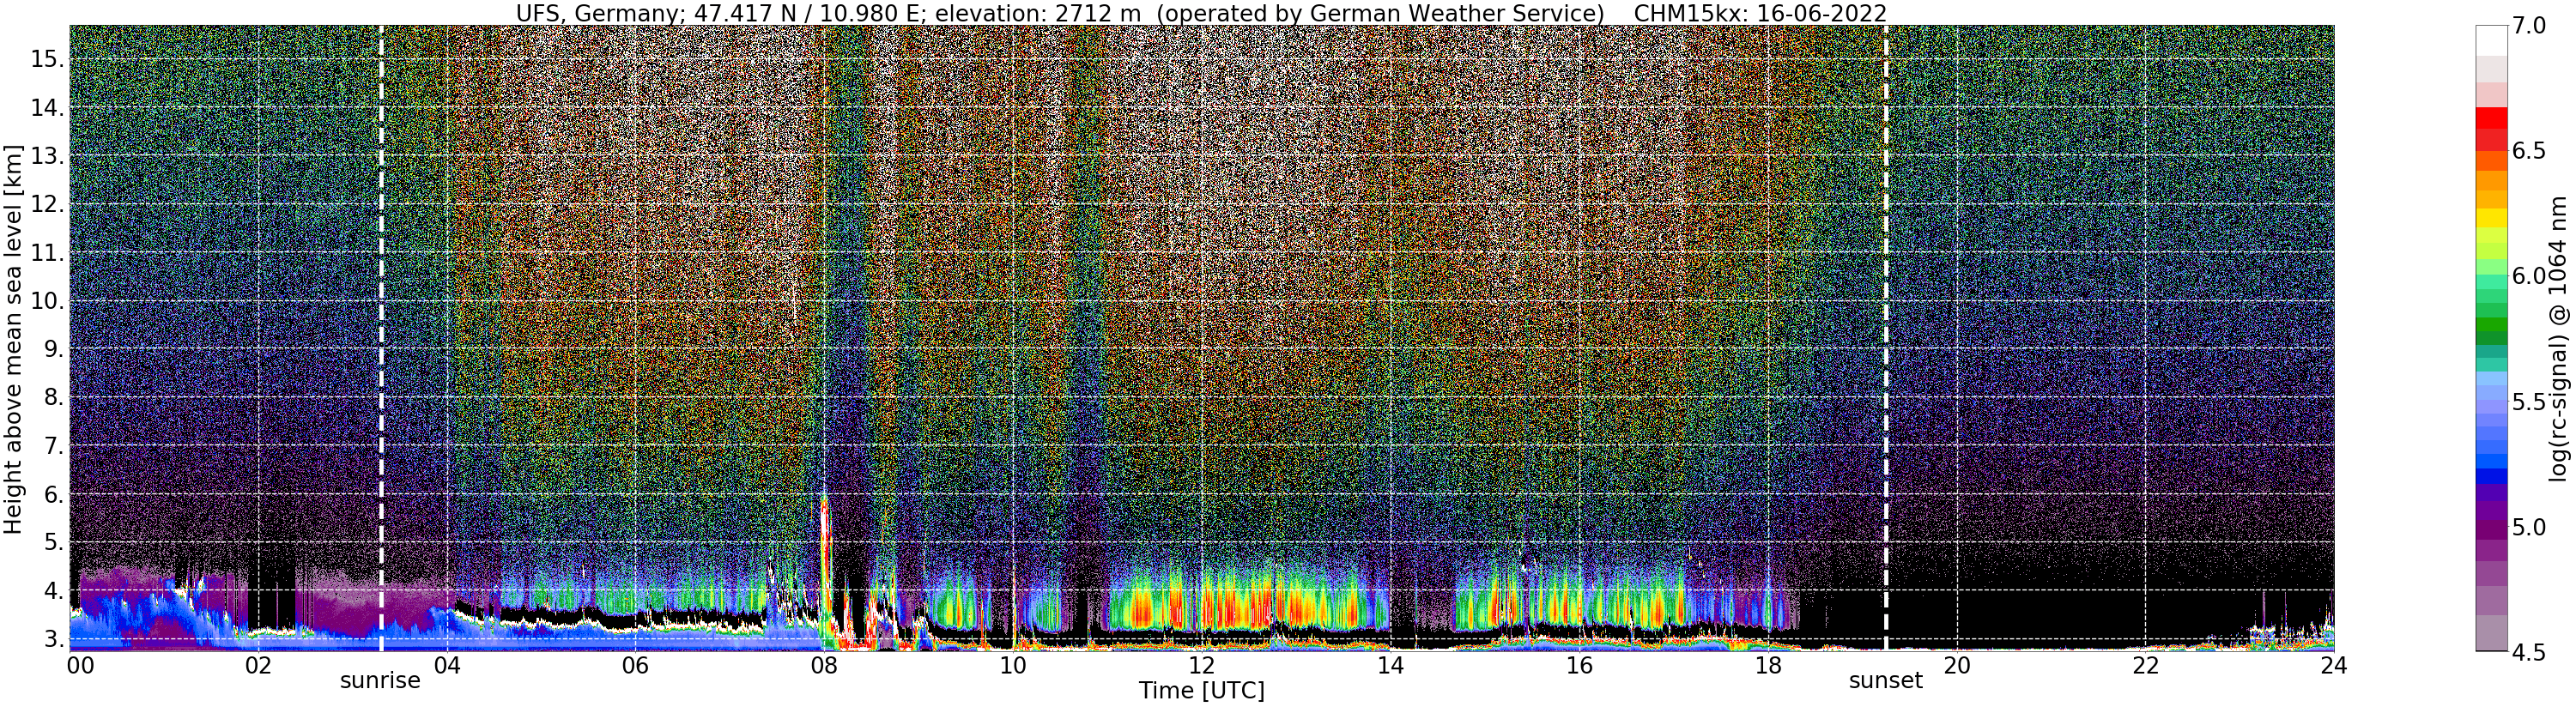Click height tick label '4.'

[x=52, y=590]
